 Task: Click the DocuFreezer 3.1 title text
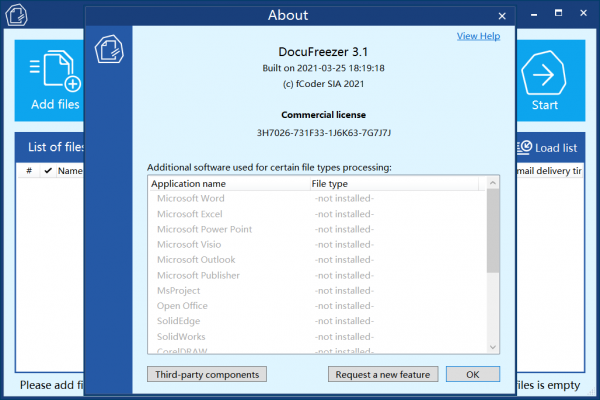(323, 52)
